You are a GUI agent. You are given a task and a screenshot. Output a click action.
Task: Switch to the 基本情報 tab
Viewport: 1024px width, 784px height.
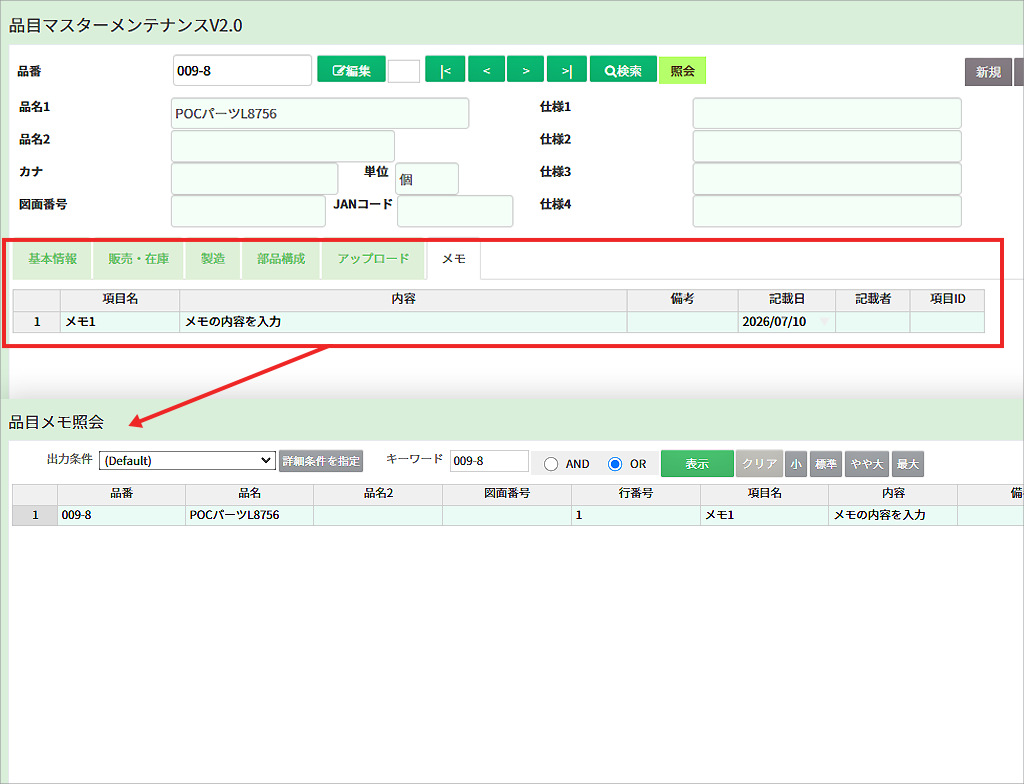[x=52, y=259]
